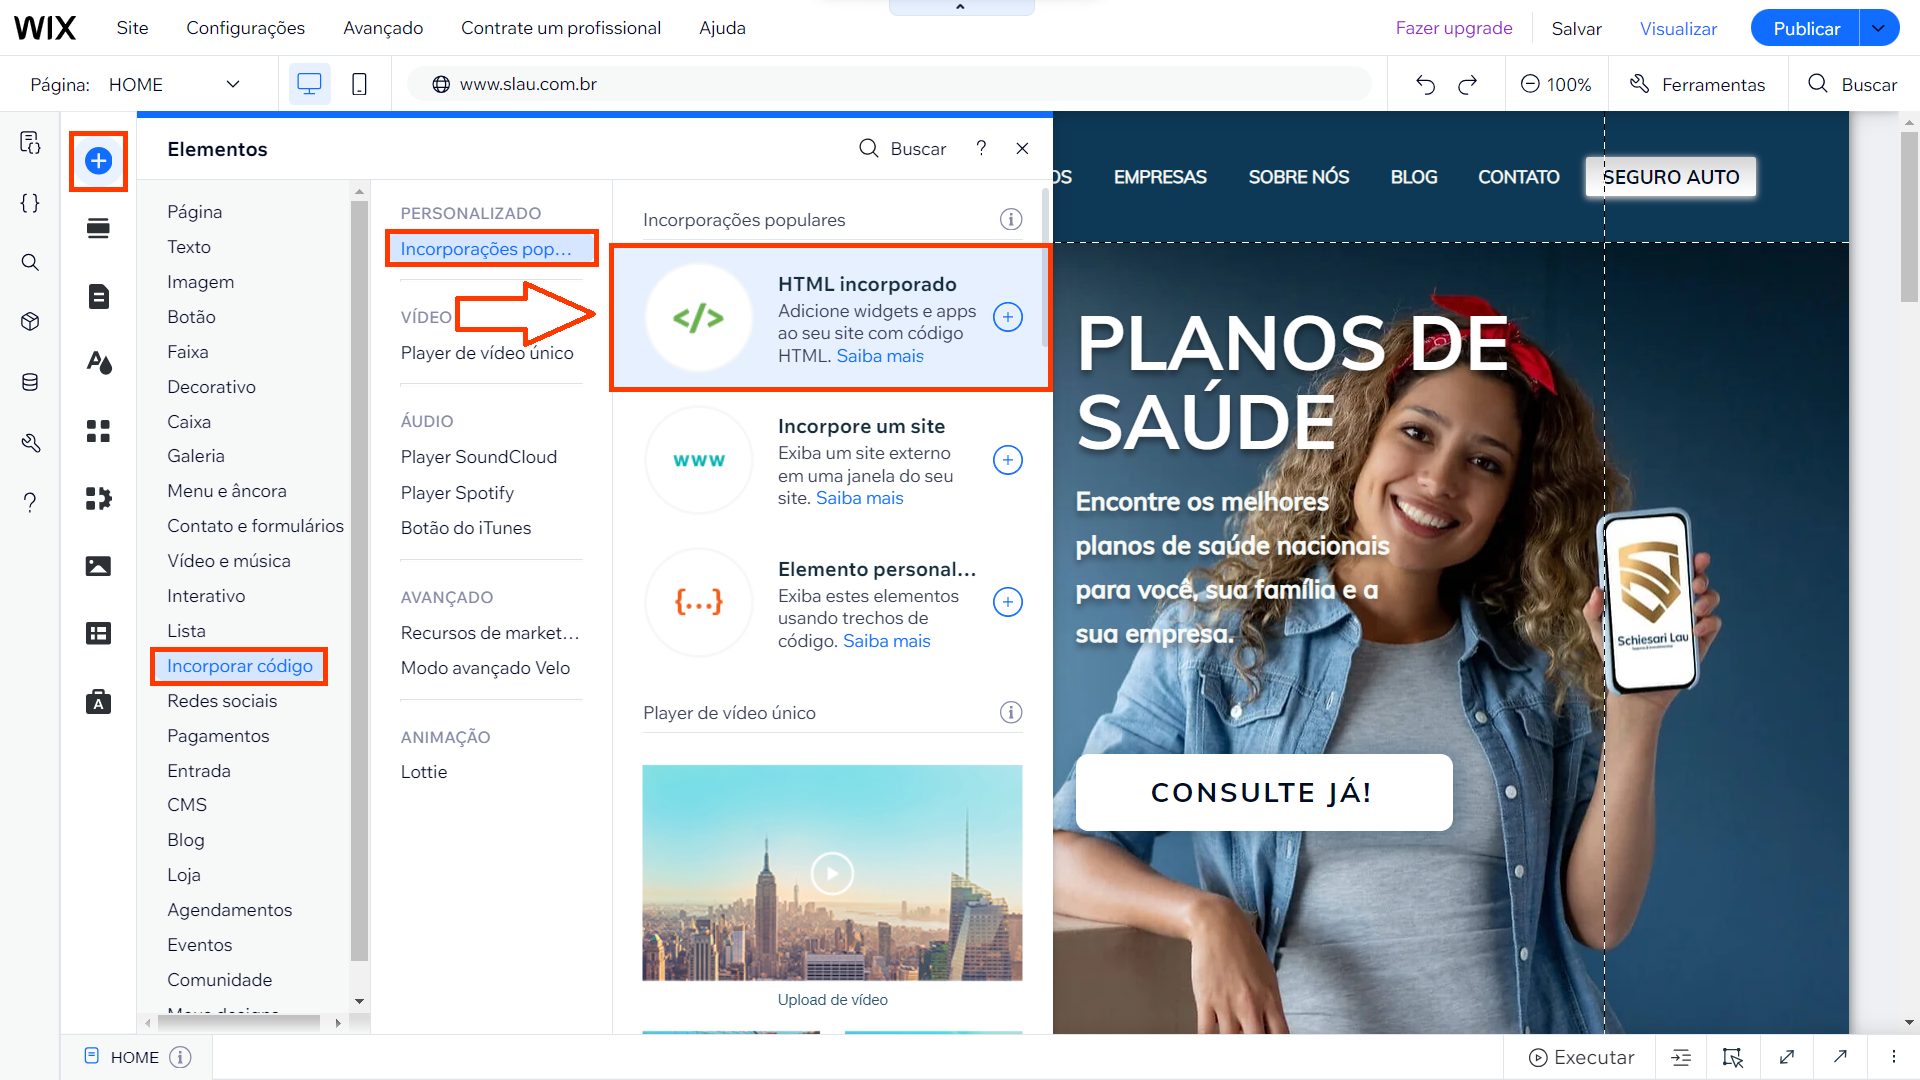Click the blue Add Elements plus icon
Screen dimensions: 1920x1080
(98, 161)
